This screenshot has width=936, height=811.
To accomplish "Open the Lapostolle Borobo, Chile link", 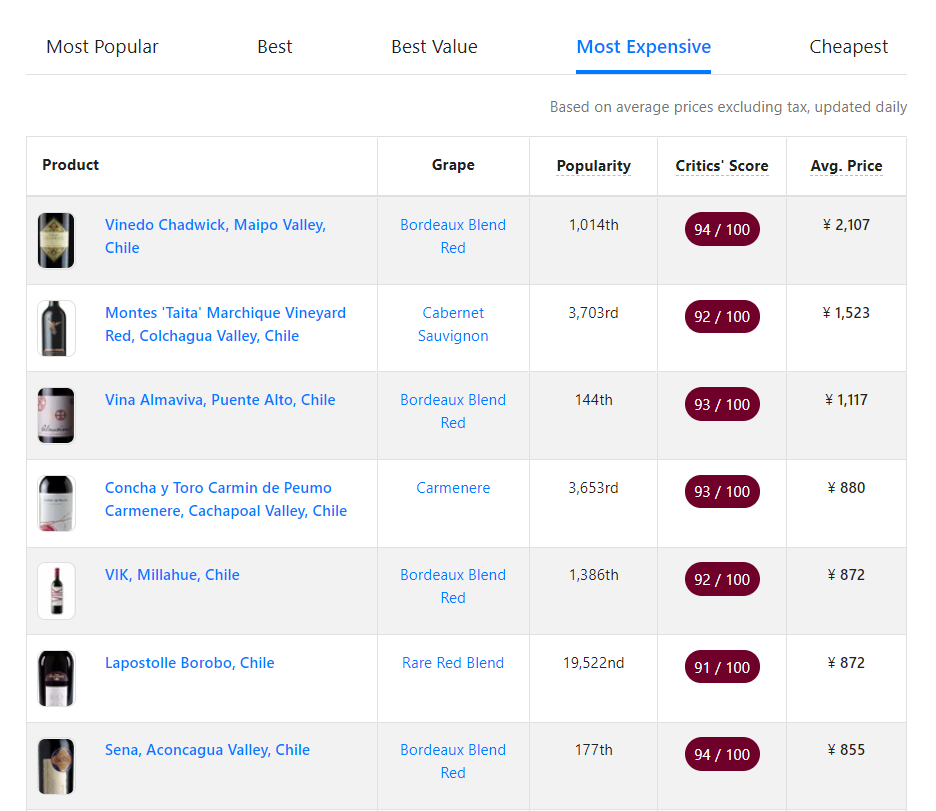I will 189,663.
